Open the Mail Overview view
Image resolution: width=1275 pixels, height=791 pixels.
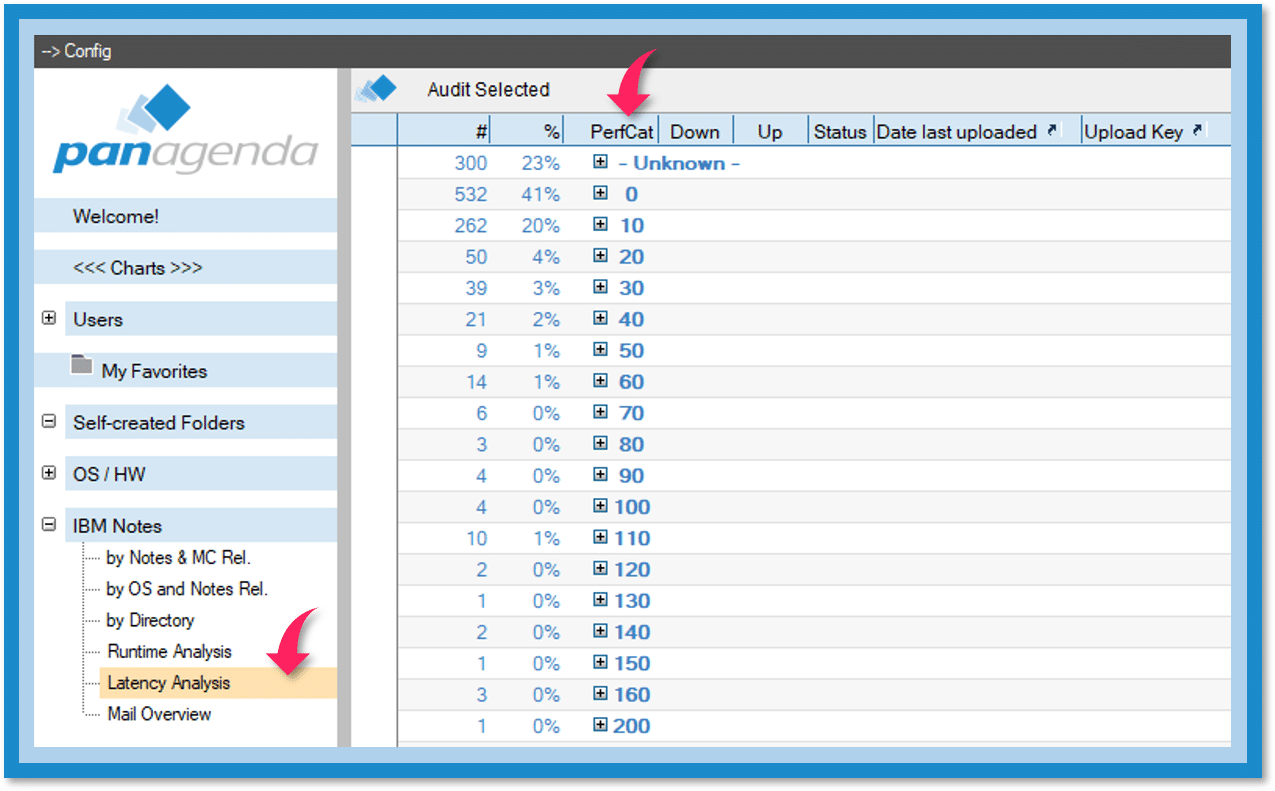(159, 714)
